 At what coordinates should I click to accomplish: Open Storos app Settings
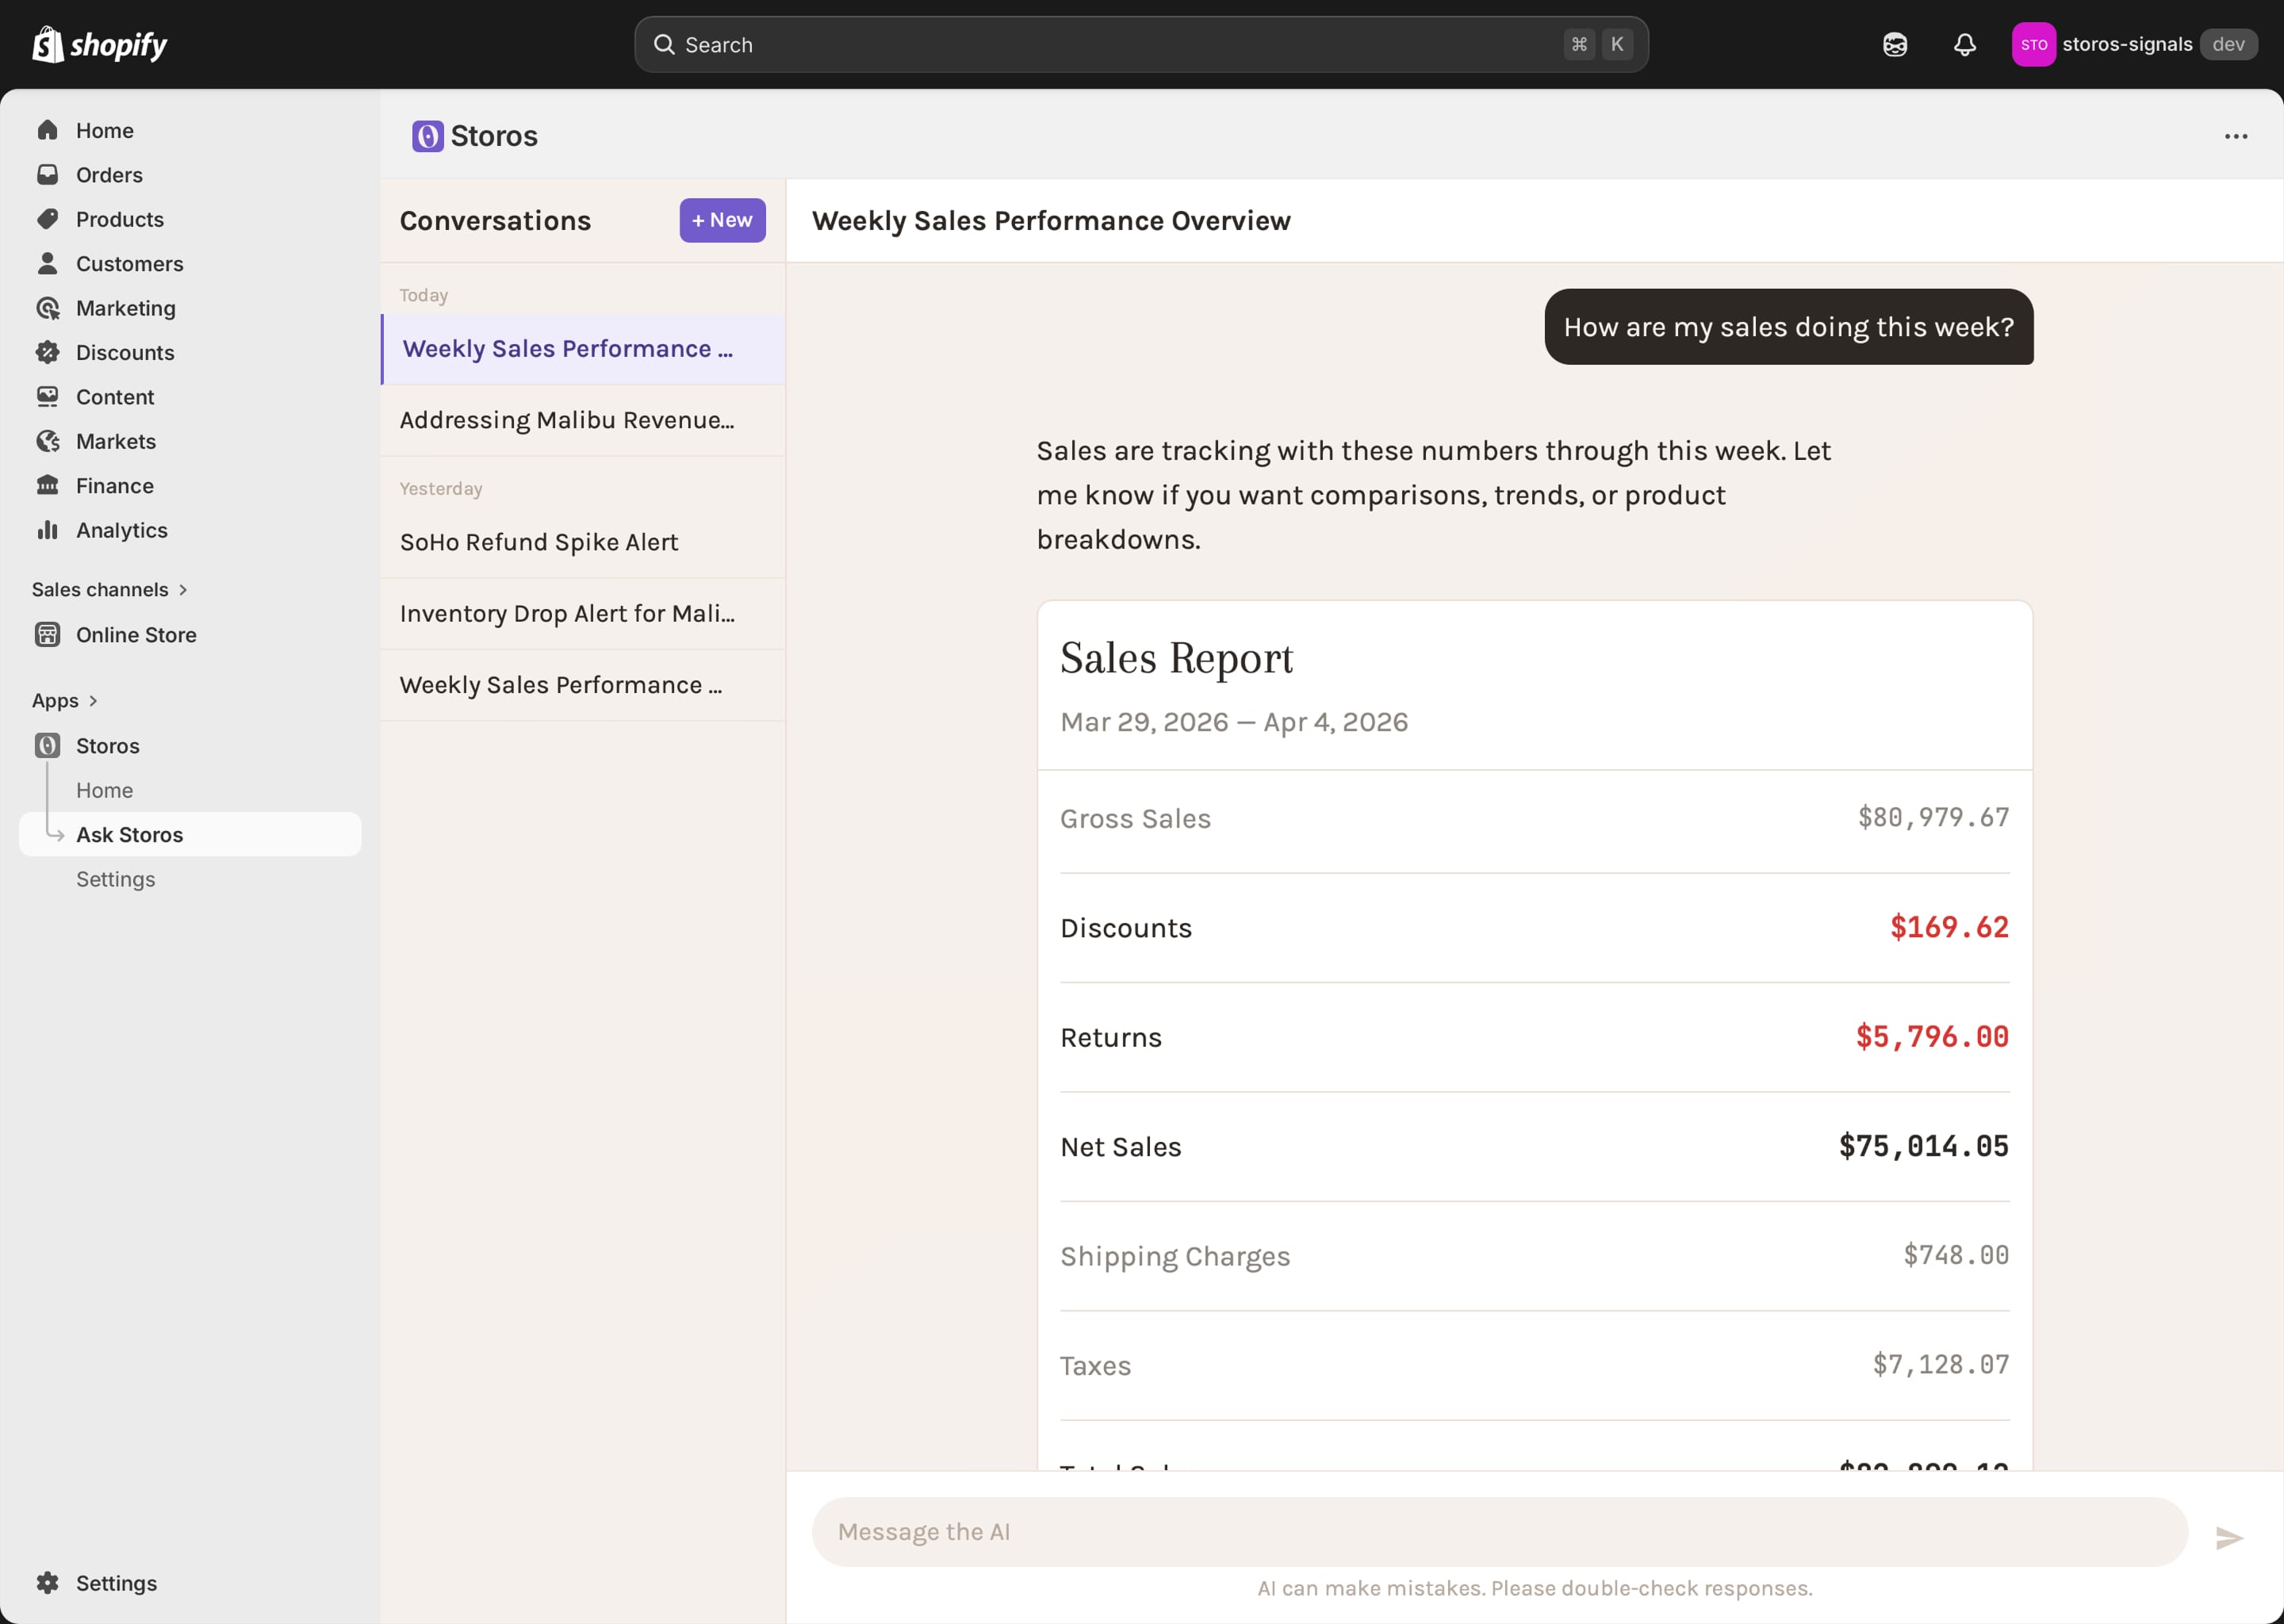pos(115,879)
